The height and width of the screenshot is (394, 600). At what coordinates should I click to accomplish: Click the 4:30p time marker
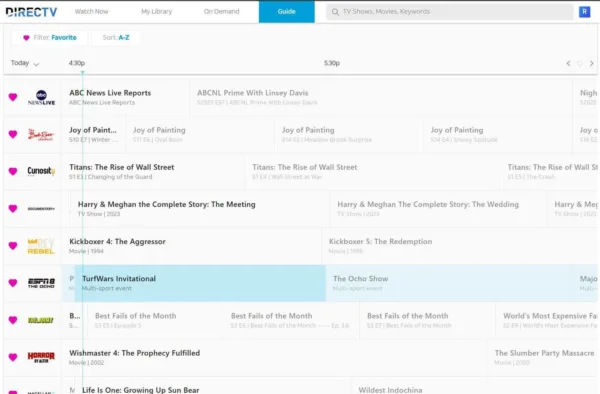77,63
